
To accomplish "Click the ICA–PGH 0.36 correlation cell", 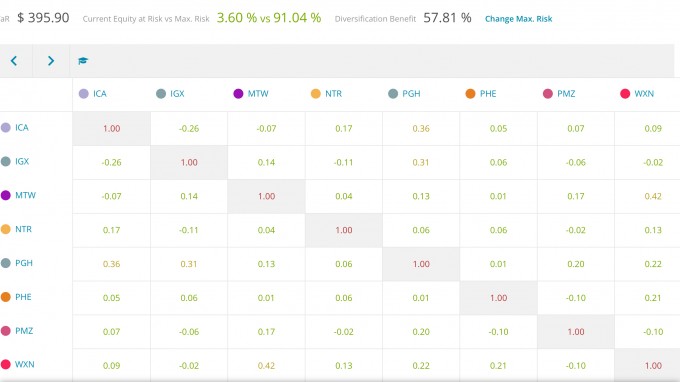I will pyautogui.click(x=421, y=129).
